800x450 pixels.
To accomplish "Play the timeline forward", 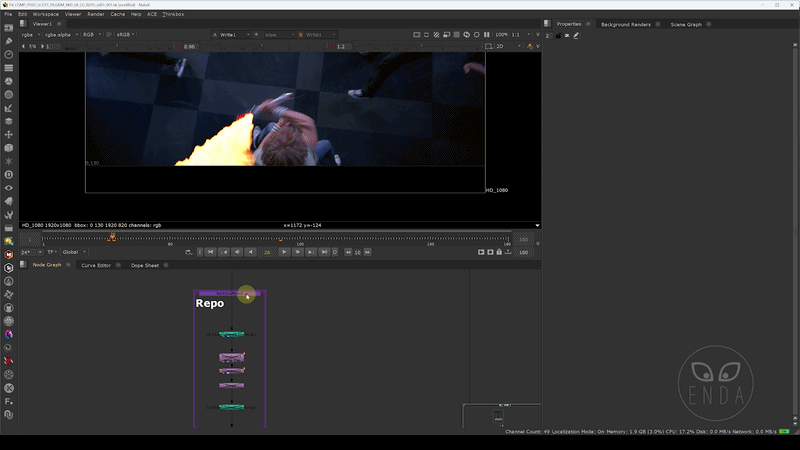I will coord(284,252).
